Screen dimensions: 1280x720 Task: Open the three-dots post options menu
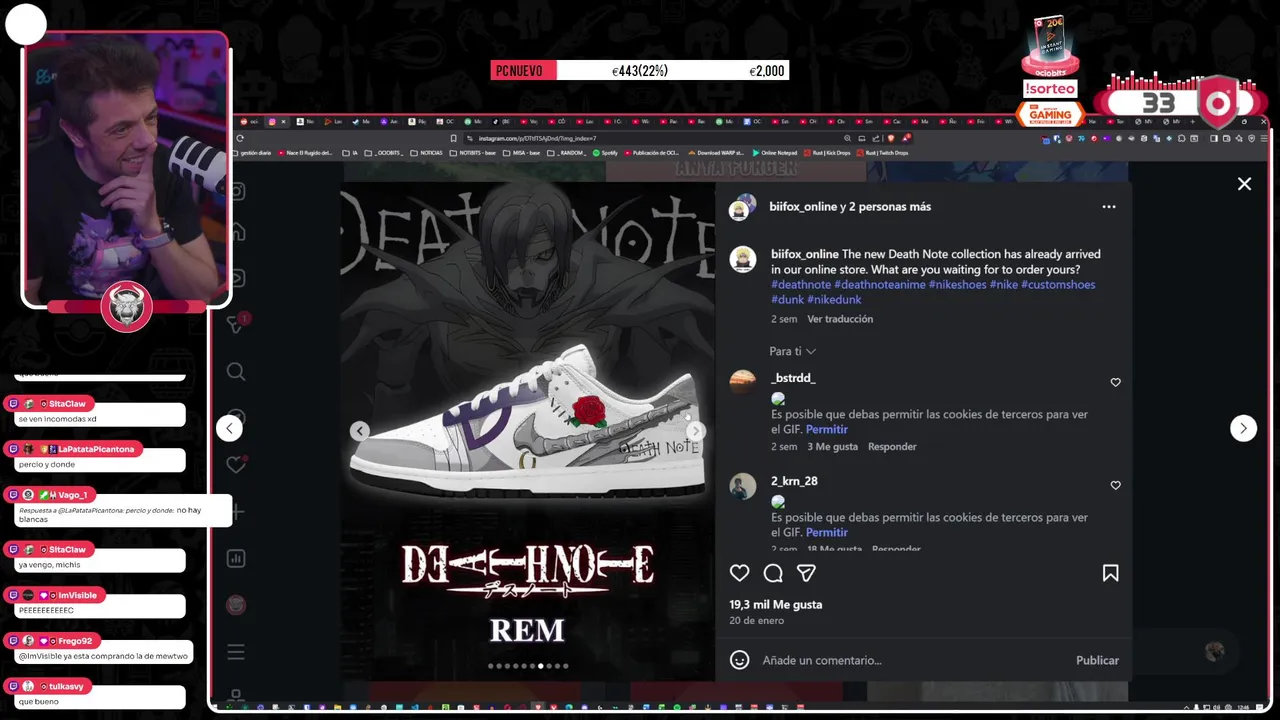point(1109,207)
